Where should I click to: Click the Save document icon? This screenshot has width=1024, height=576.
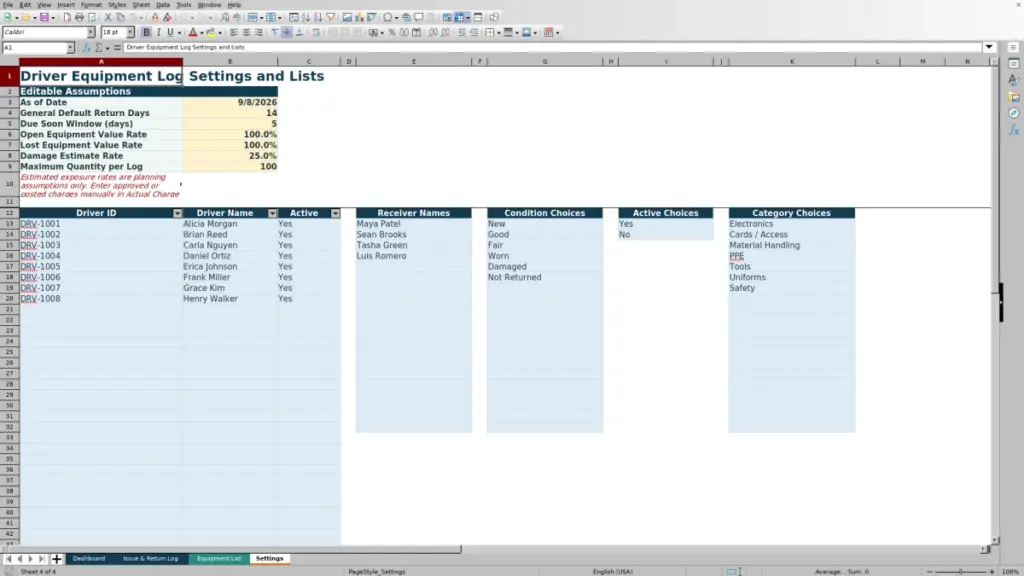pos(44,18)
